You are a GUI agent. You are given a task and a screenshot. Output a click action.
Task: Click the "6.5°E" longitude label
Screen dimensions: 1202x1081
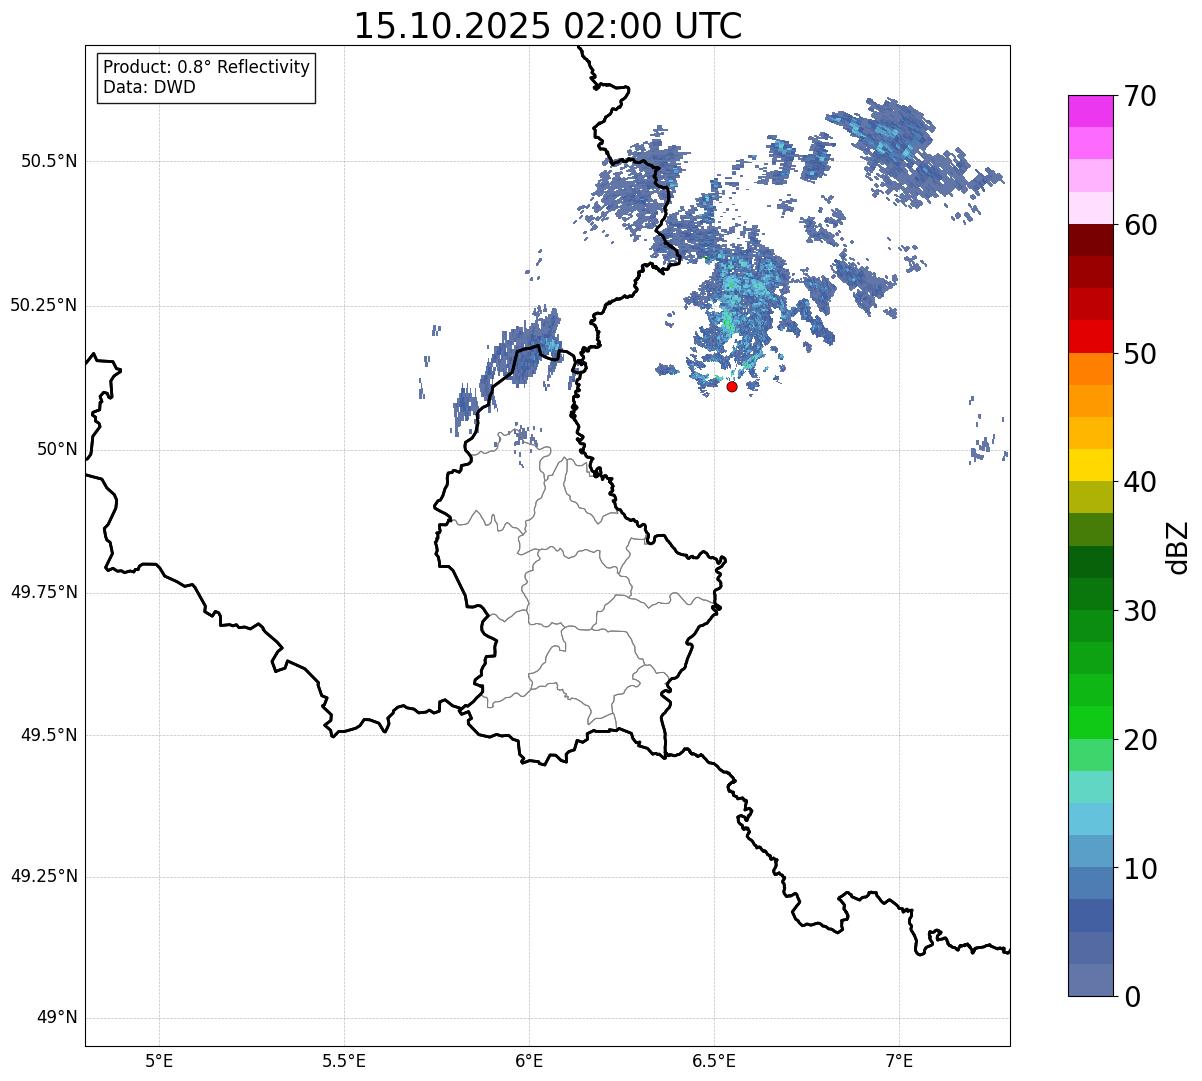[714, 1061]
